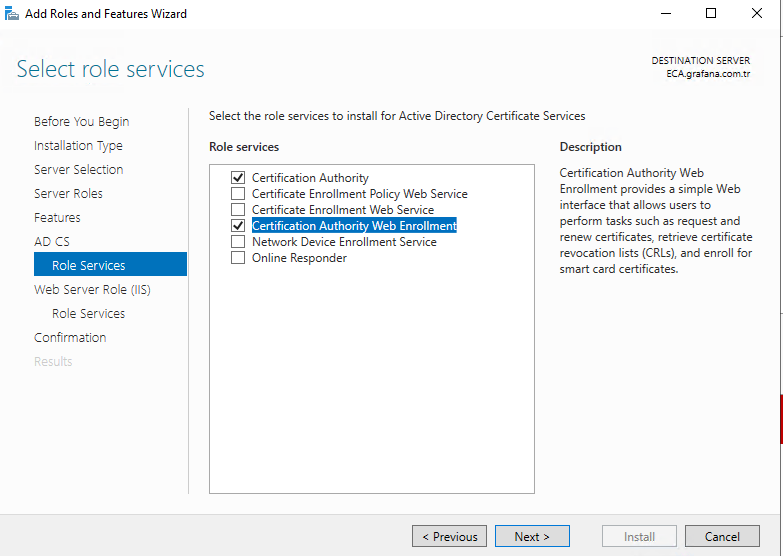Select Certificate Enrollment Web Service label
Screen dimensions: 783x556
(343, 209)
